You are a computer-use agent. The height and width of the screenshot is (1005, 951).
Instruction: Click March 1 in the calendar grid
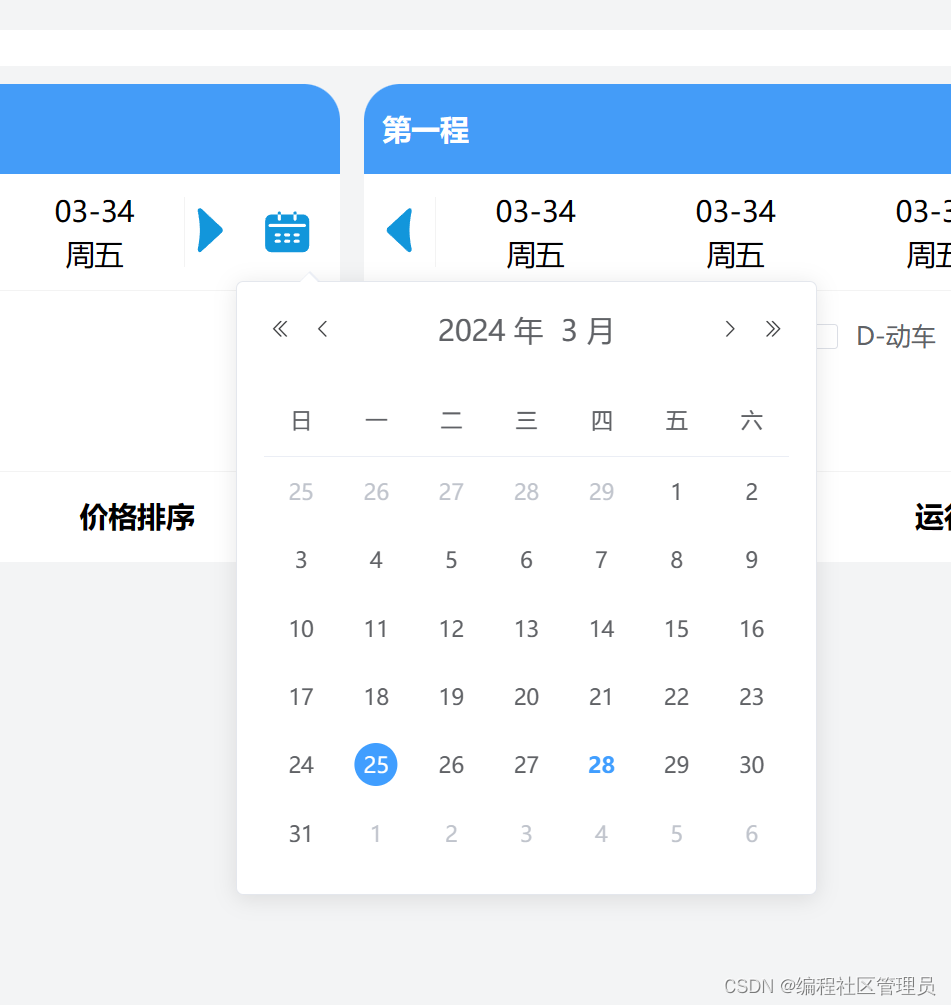click(676, 491)
